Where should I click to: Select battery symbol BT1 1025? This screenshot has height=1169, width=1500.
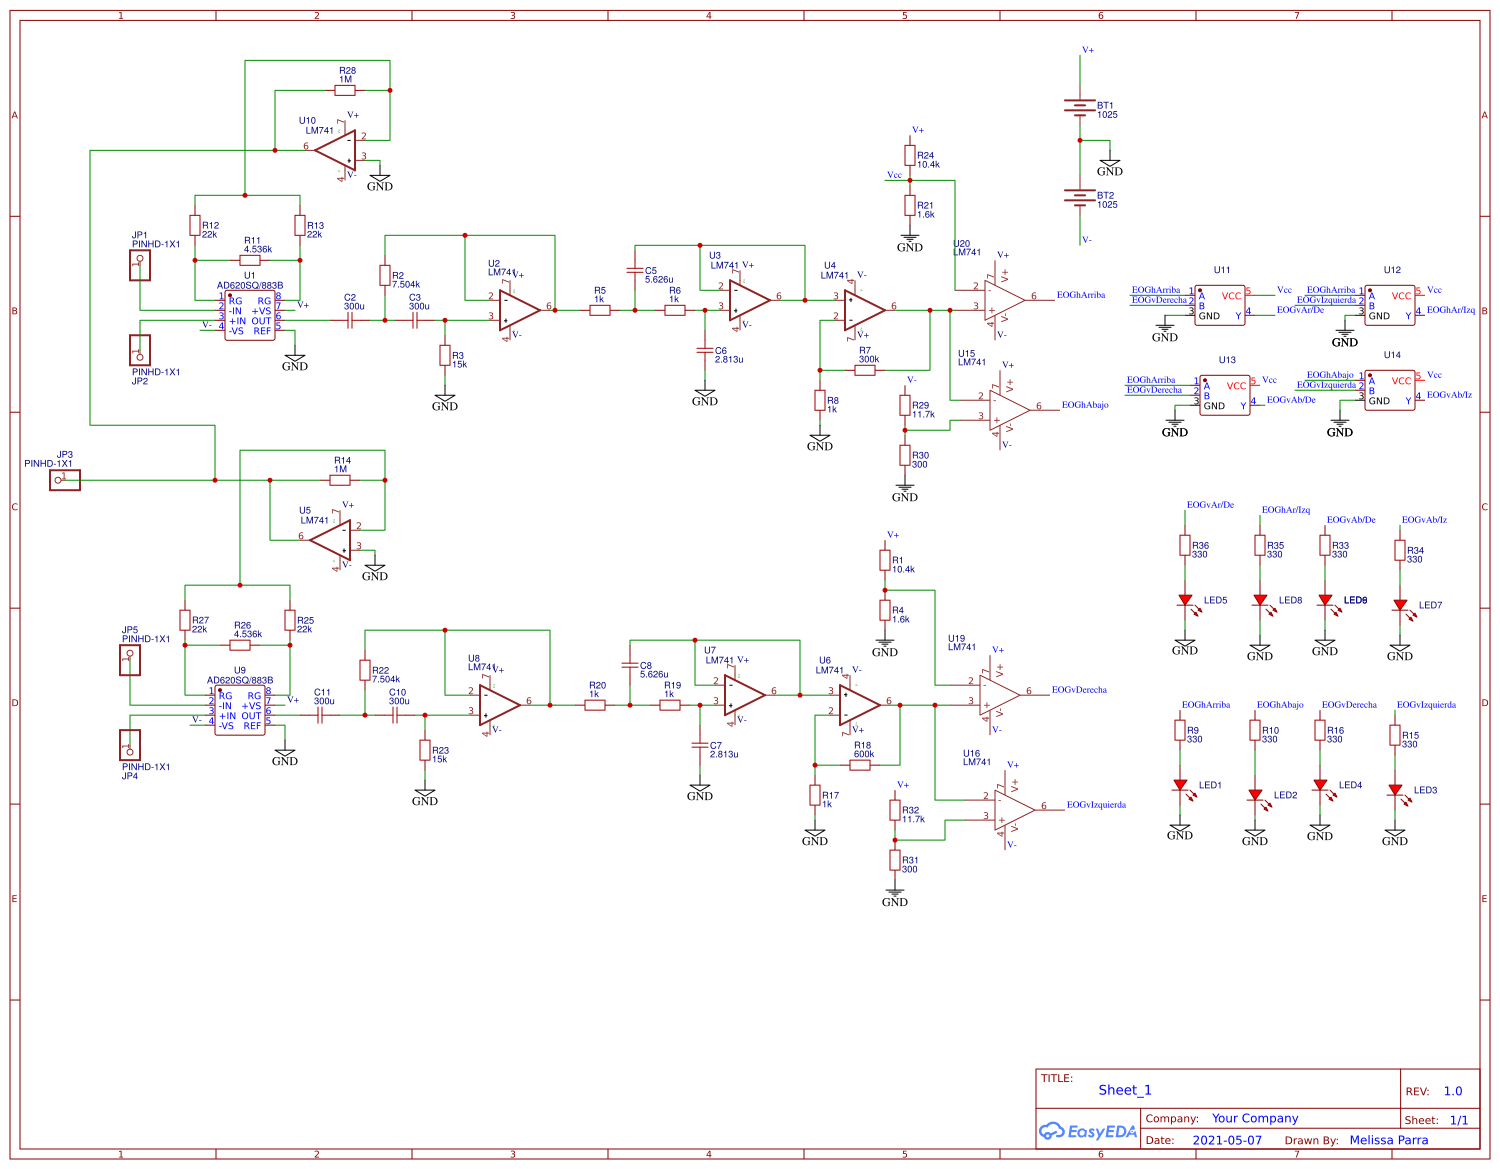click(1078, 107)
